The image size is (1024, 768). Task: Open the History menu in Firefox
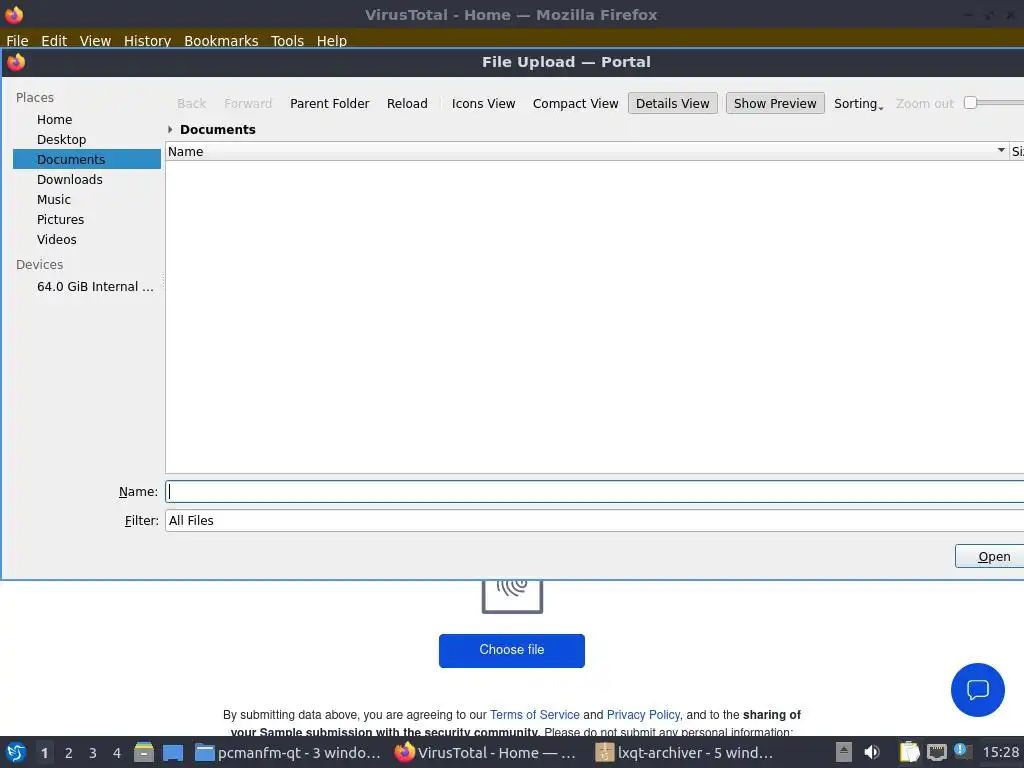tap(148, 40)
